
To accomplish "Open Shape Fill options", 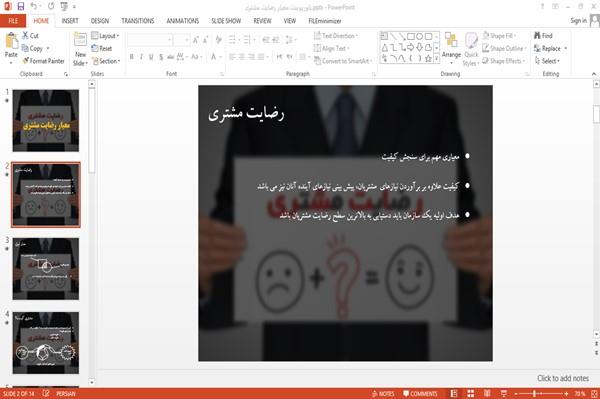I will click(x=499, y=36).
